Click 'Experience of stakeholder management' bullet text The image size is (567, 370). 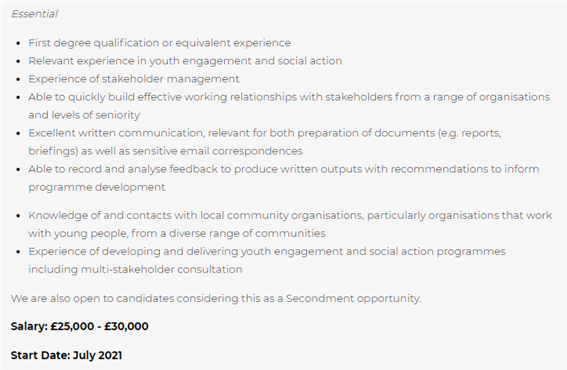click(x=134, y=79)
